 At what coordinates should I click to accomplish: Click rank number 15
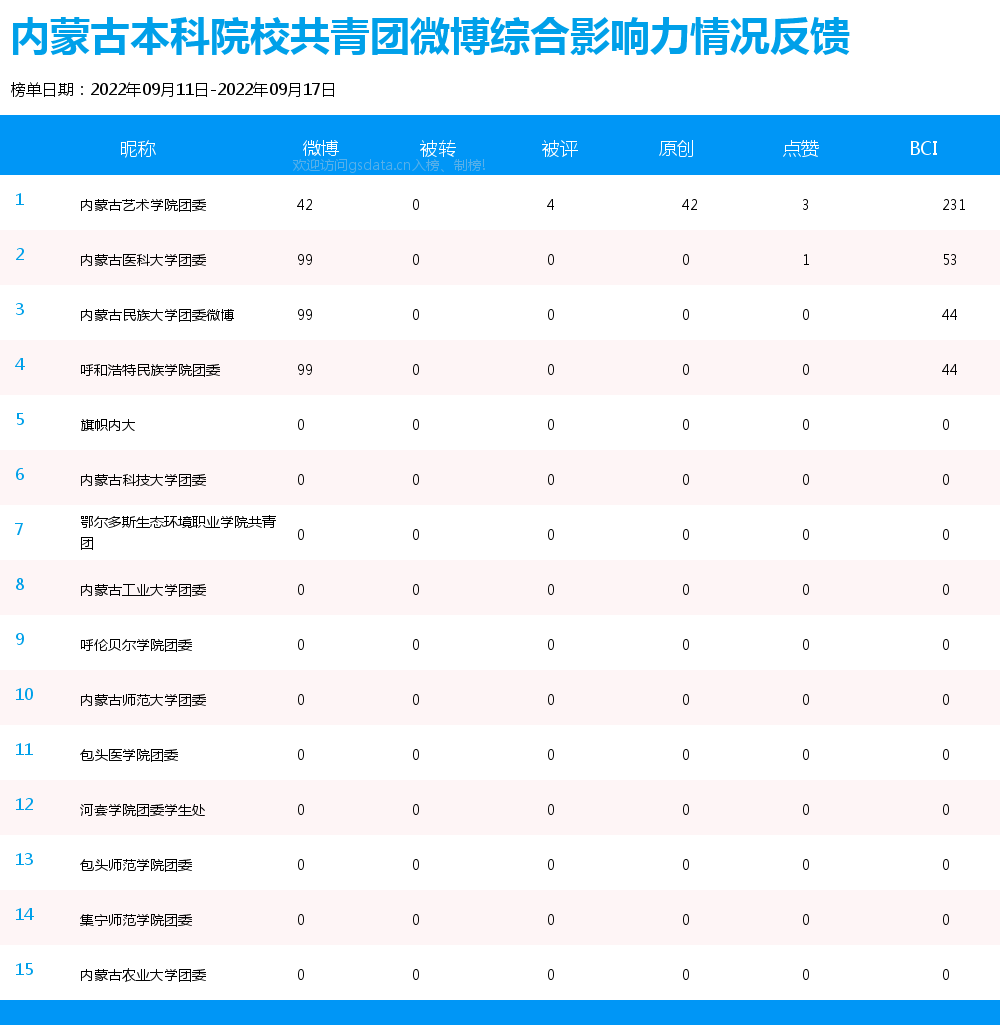(x=24, y=969)
